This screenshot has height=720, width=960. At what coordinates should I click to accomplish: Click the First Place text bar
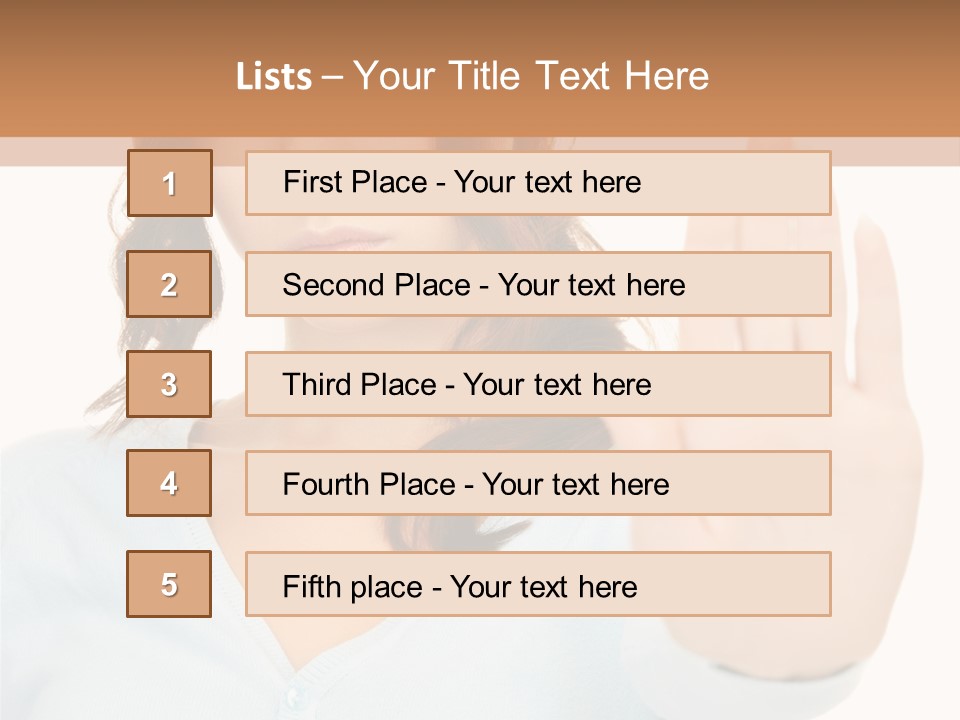click(538, 183)
